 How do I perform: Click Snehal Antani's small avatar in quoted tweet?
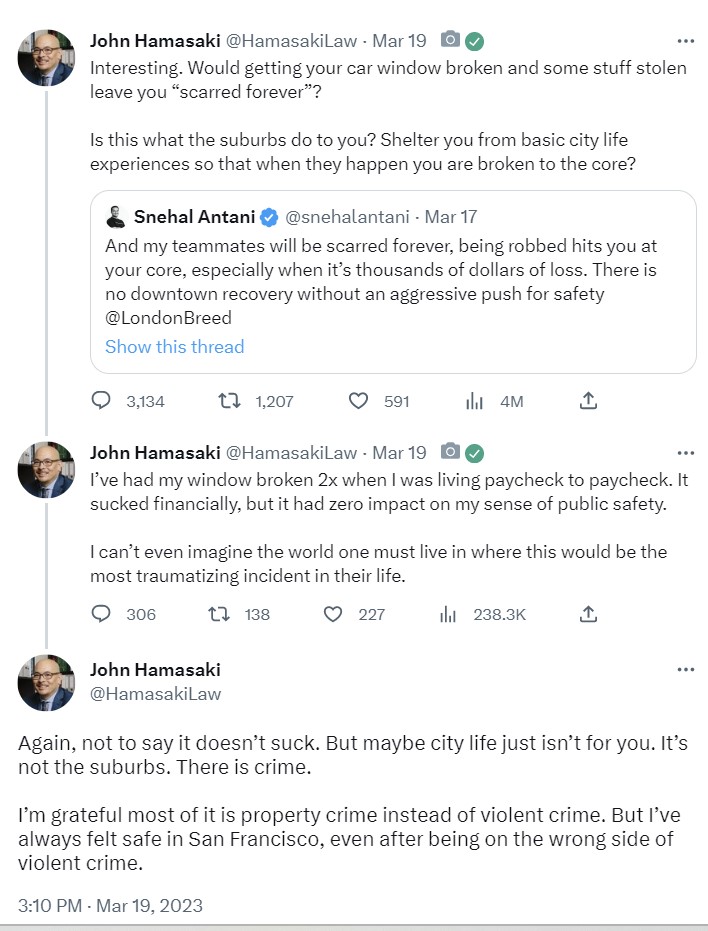[117, 216]
